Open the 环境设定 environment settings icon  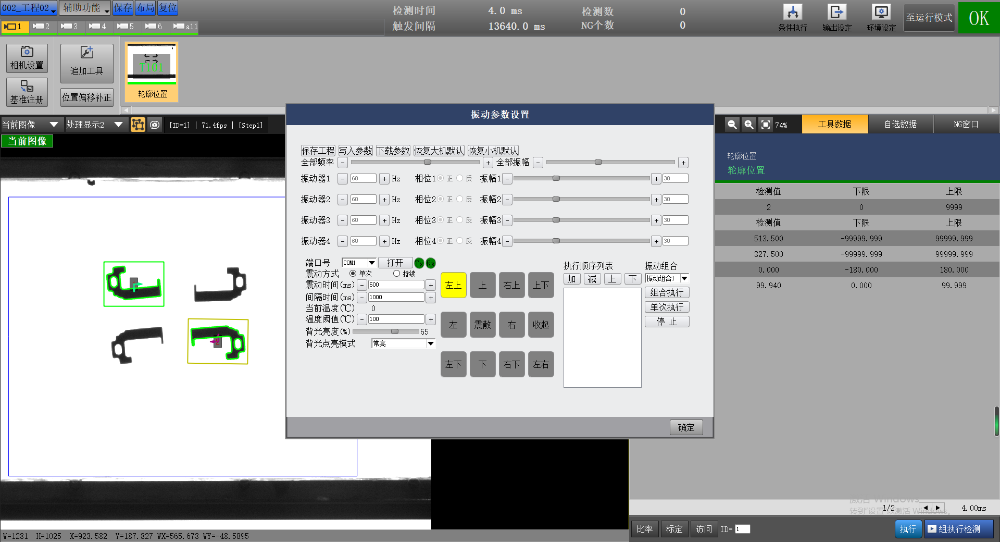click(881, 17)
